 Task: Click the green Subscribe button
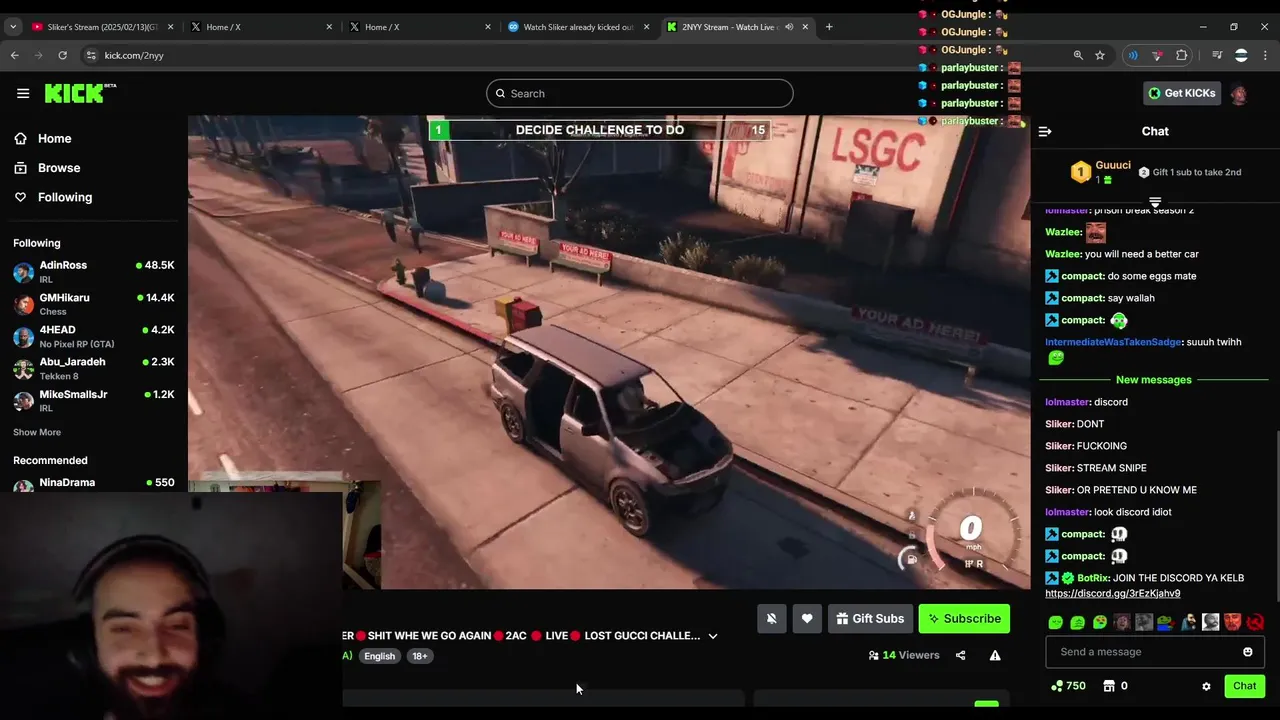pyautogui.click(x=964, y=619)
